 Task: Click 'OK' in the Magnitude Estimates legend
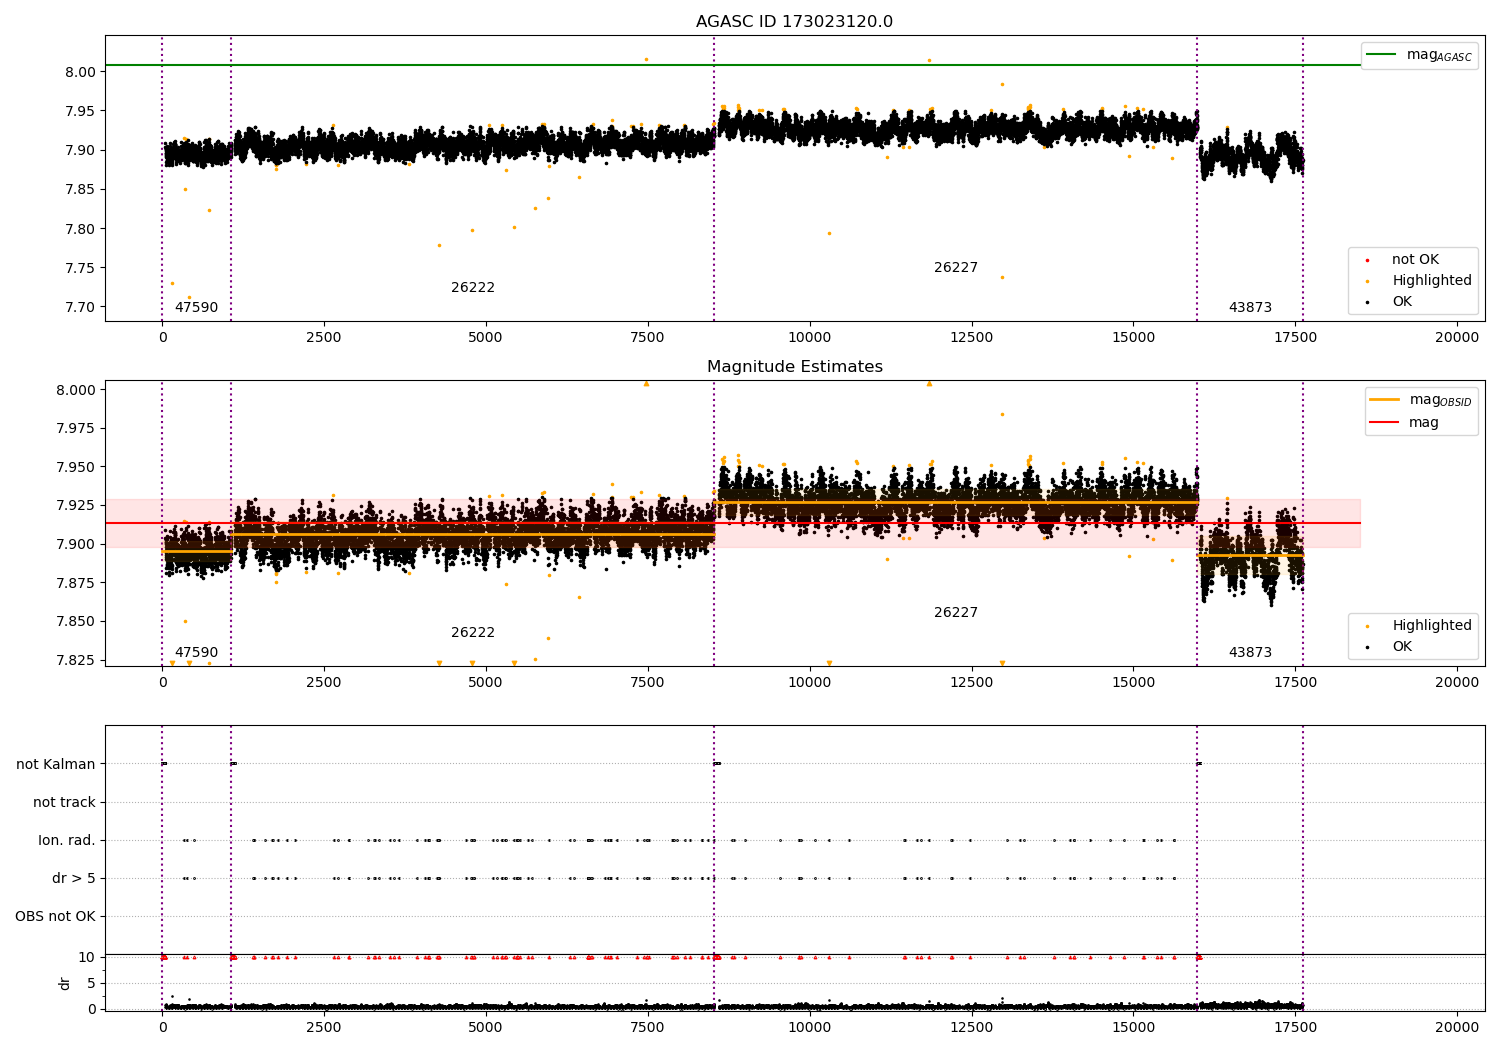click(x=1402, y=647)
